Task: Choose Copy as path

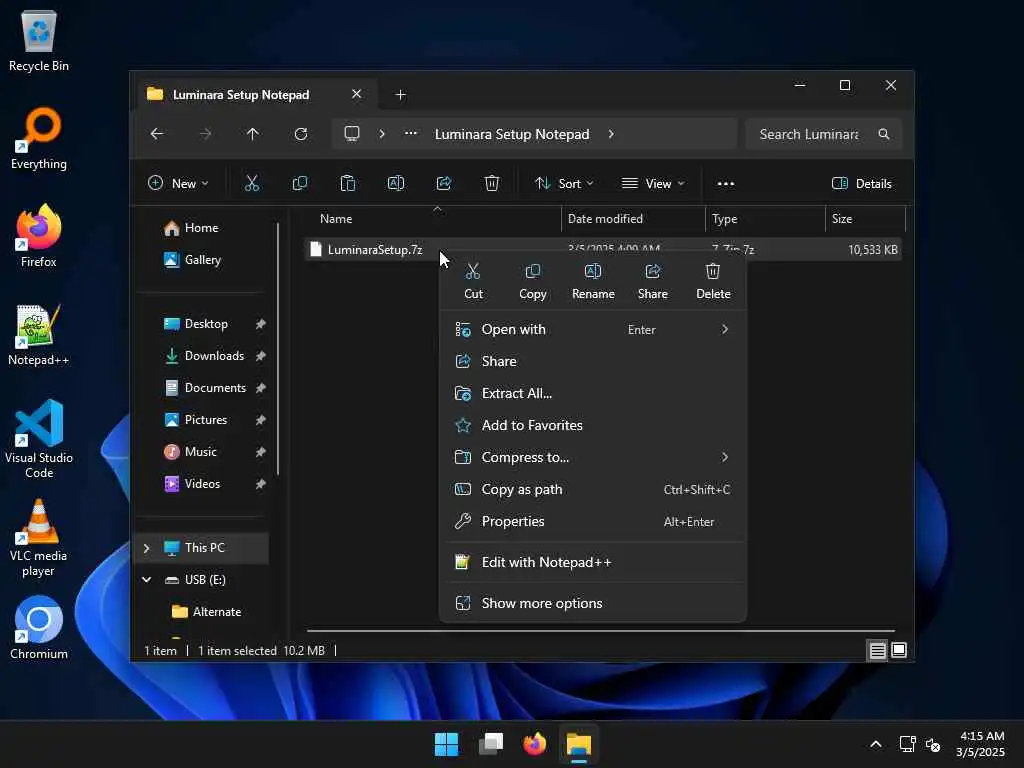Action: (x=593, y=489)
